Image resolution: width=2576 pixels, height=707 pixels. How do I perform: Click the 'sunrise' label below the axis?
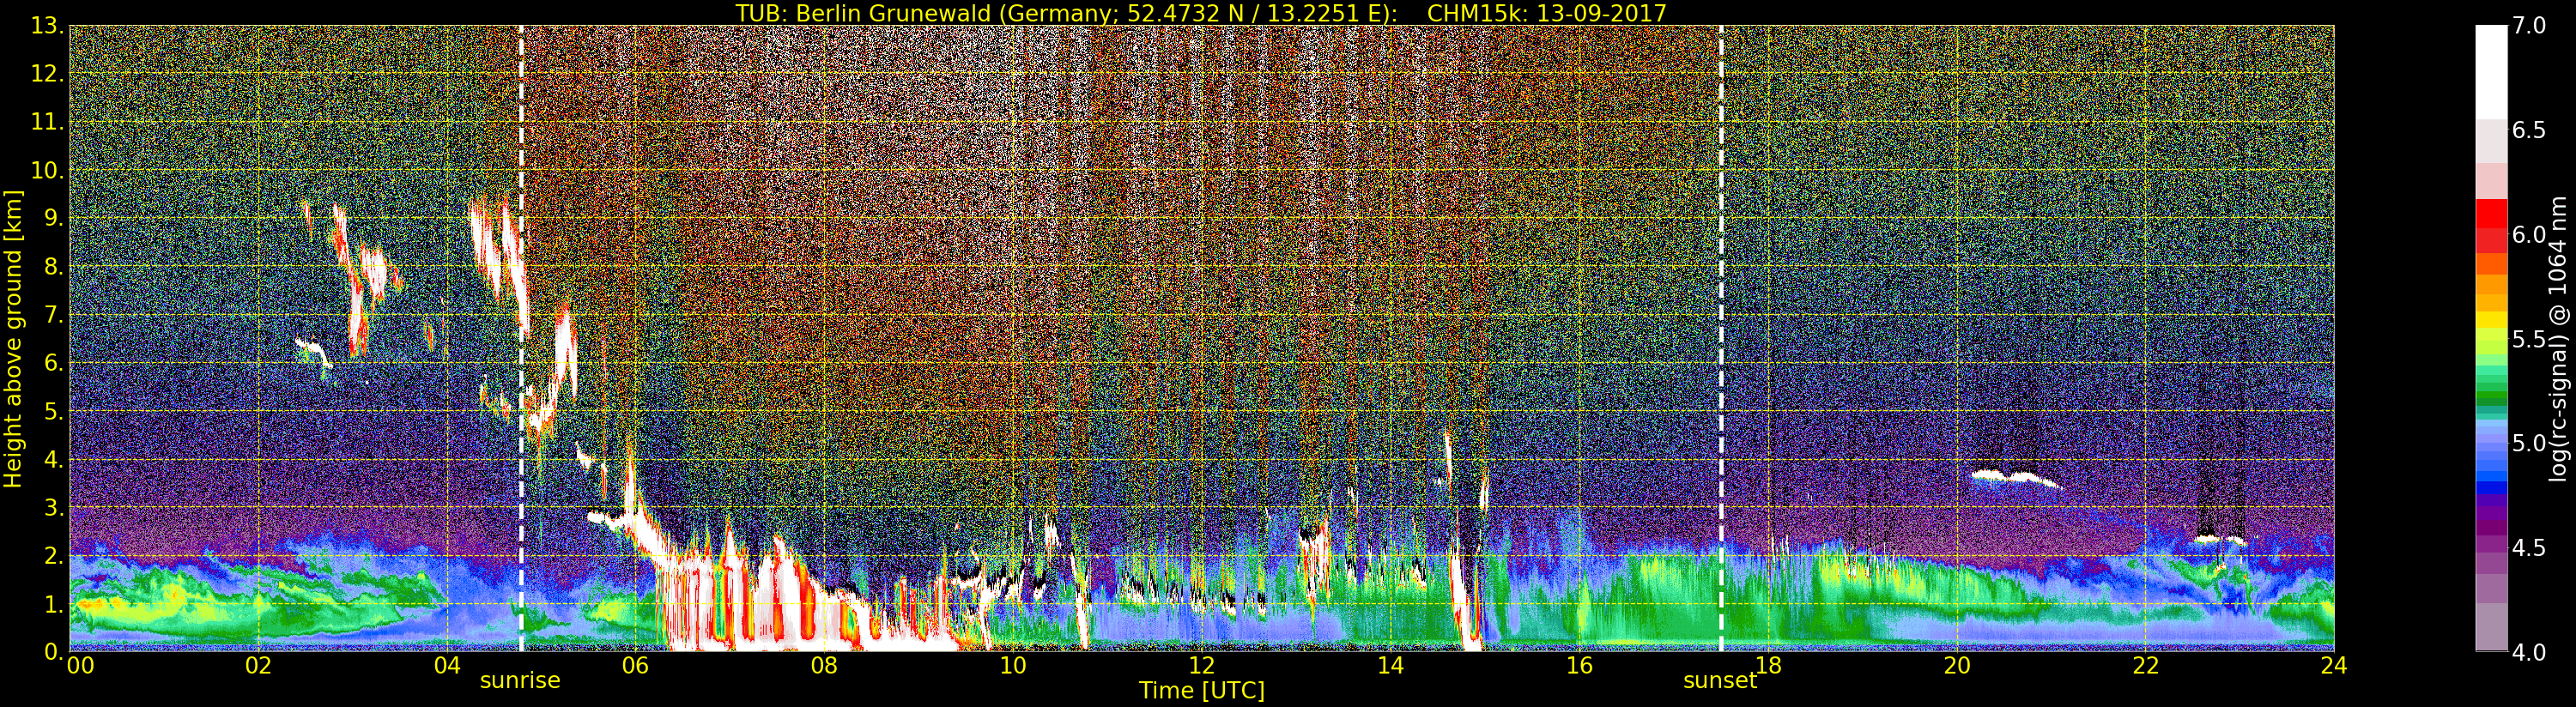520,681
